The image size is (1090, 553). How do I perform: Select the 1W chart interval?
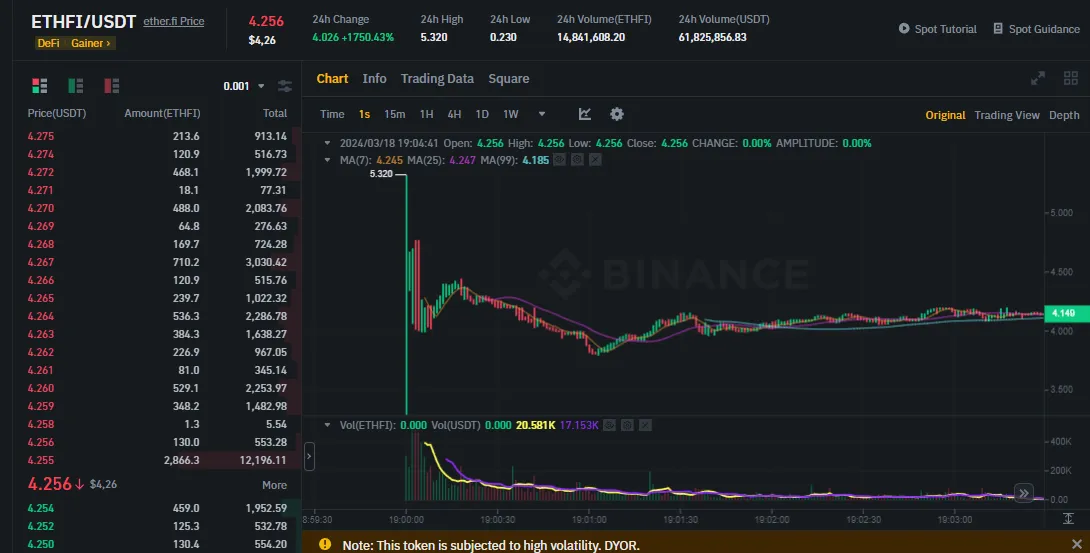pyautogui.click(x=511, y=115)
